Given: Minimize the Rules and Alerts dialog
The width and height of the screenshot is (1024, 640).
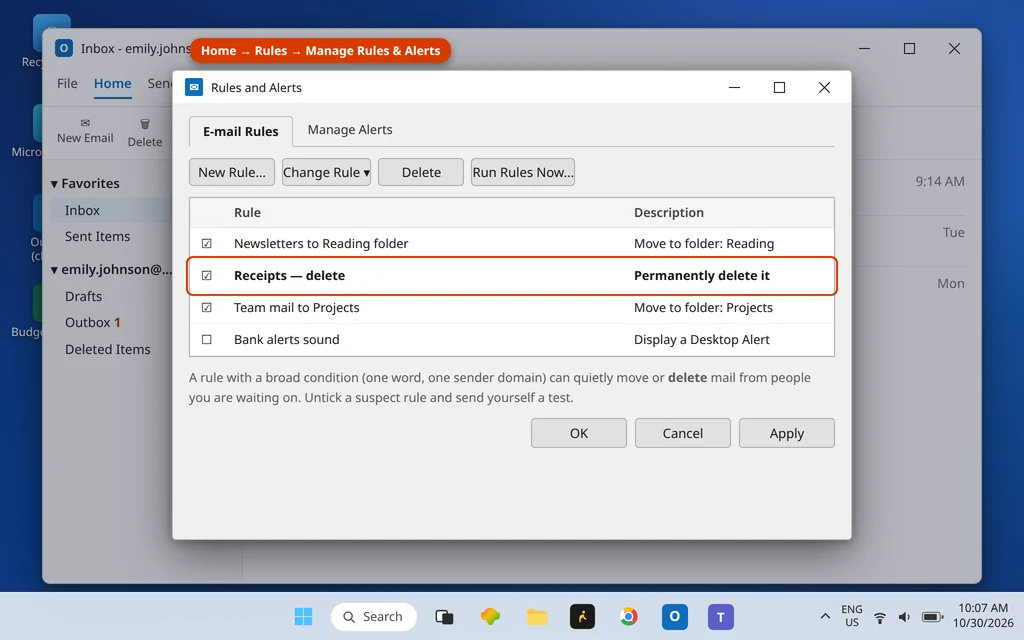Looking at the screenshot, I should point(734,88).
